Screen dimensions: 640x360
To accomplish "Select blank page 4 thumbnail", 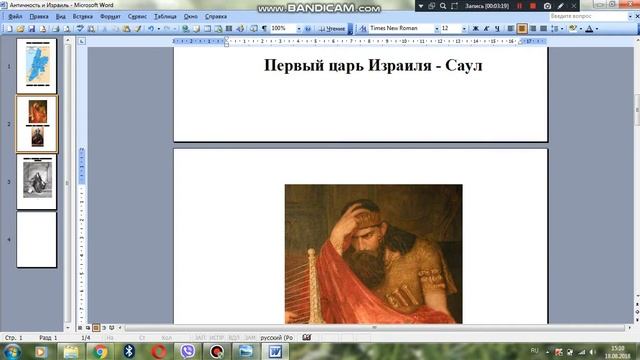I will click(37, 240).
